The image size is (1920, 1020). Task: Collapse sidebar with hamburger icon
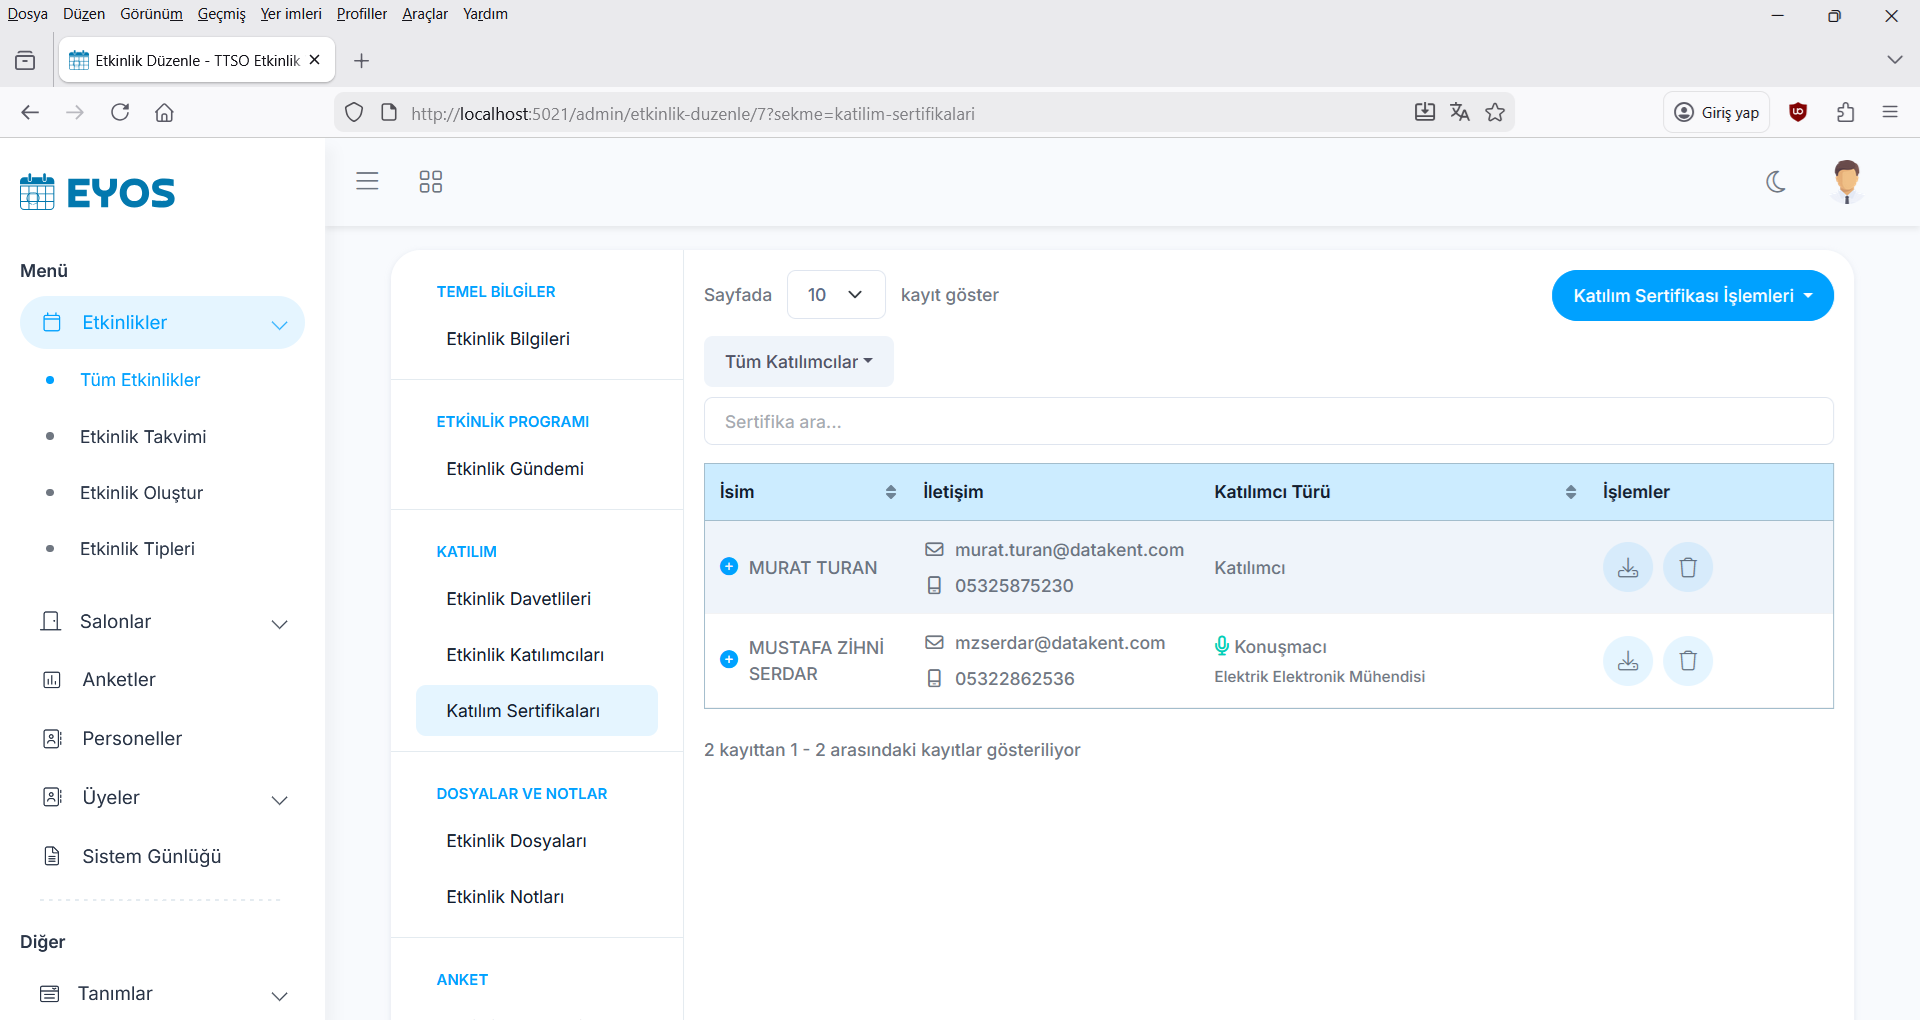click(x=367, y=182)
